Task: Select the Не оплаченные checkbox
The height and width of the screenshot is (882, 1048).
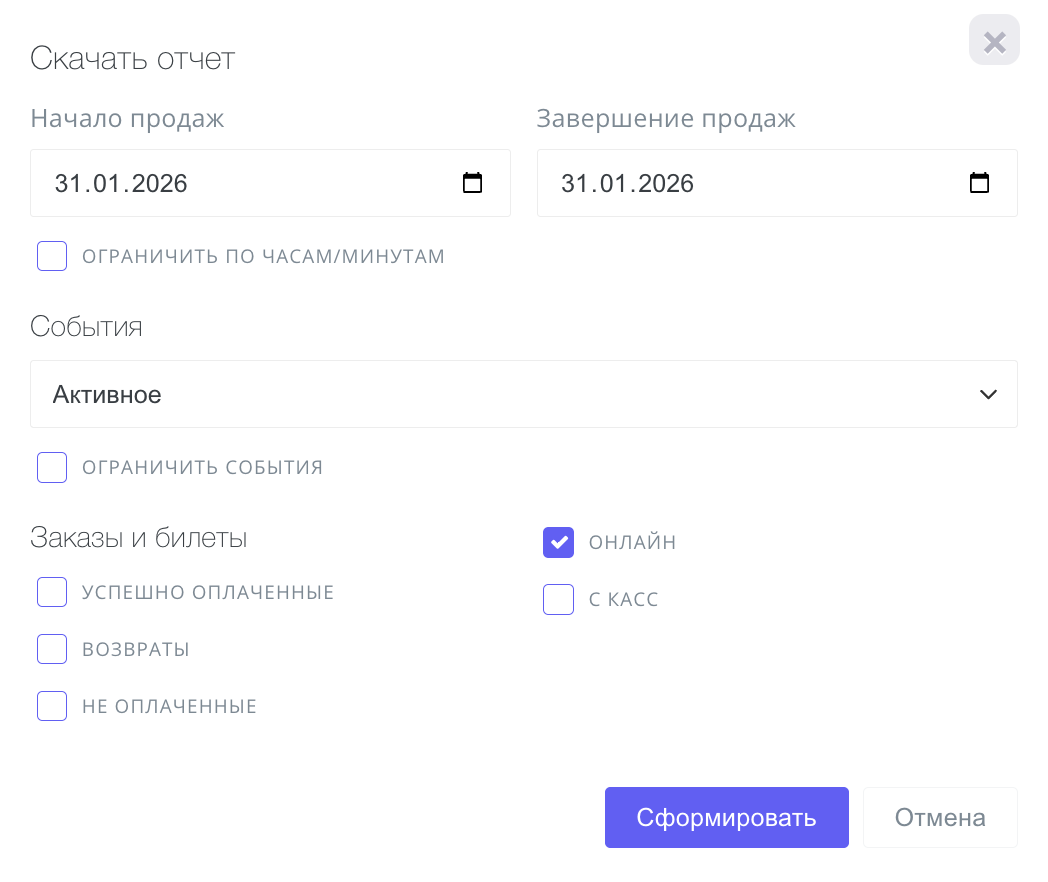Action: click(52, 706)
